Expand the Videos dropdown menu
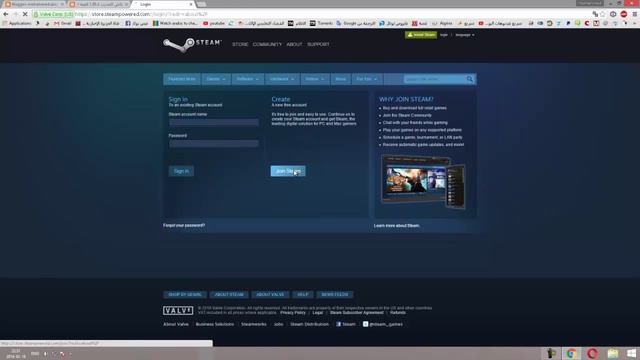Viewport: 640px width, 360px height. pos(315,79)
